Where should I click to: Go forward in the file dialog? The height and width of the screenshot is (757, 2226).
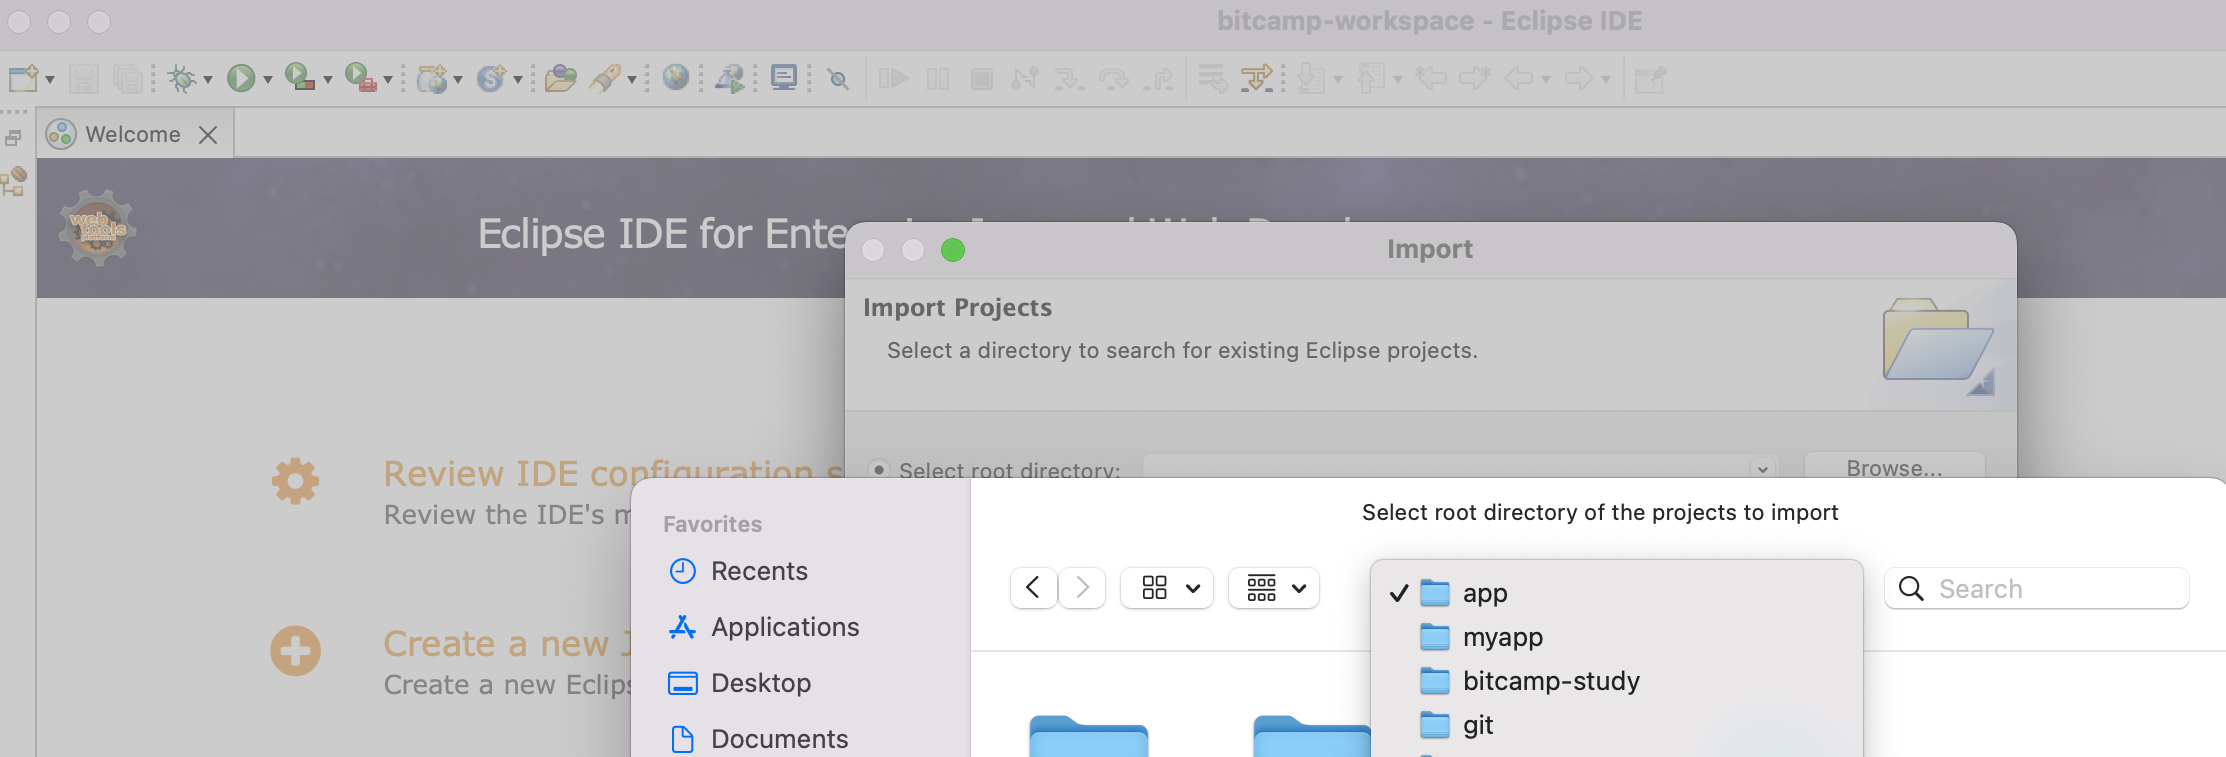pos(1082,588)
